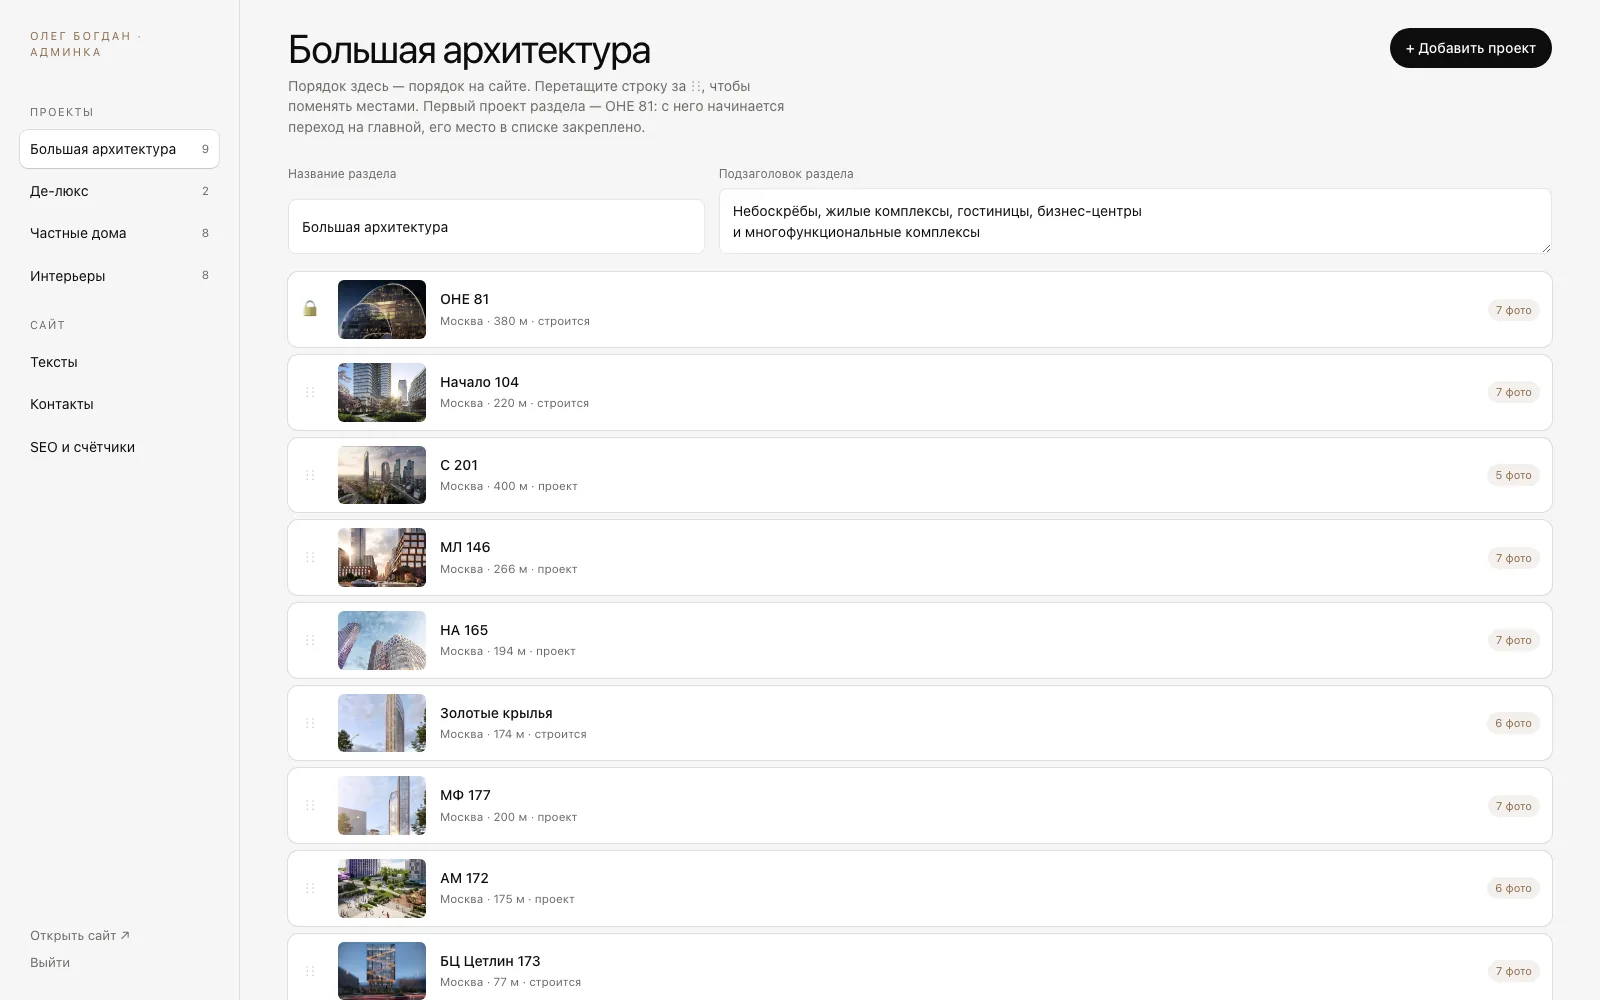
Task: Open the Золотые крылья project thumbnail
Action: pyautogui.click(x=382, y=723)
